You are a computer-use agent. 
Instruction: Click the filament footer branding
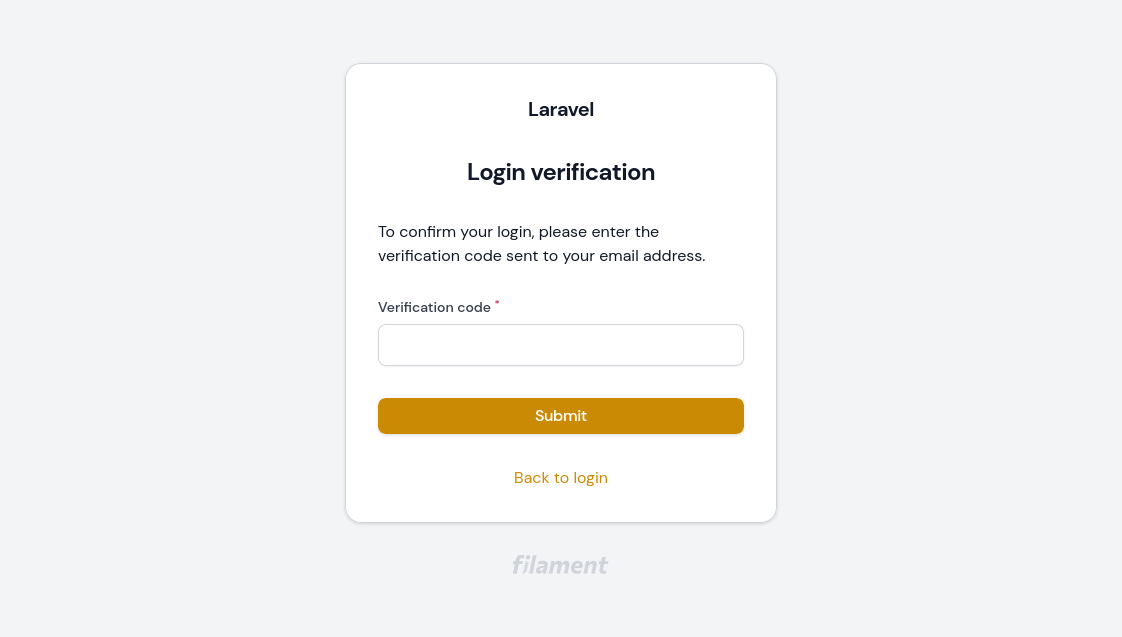[560, 565]
